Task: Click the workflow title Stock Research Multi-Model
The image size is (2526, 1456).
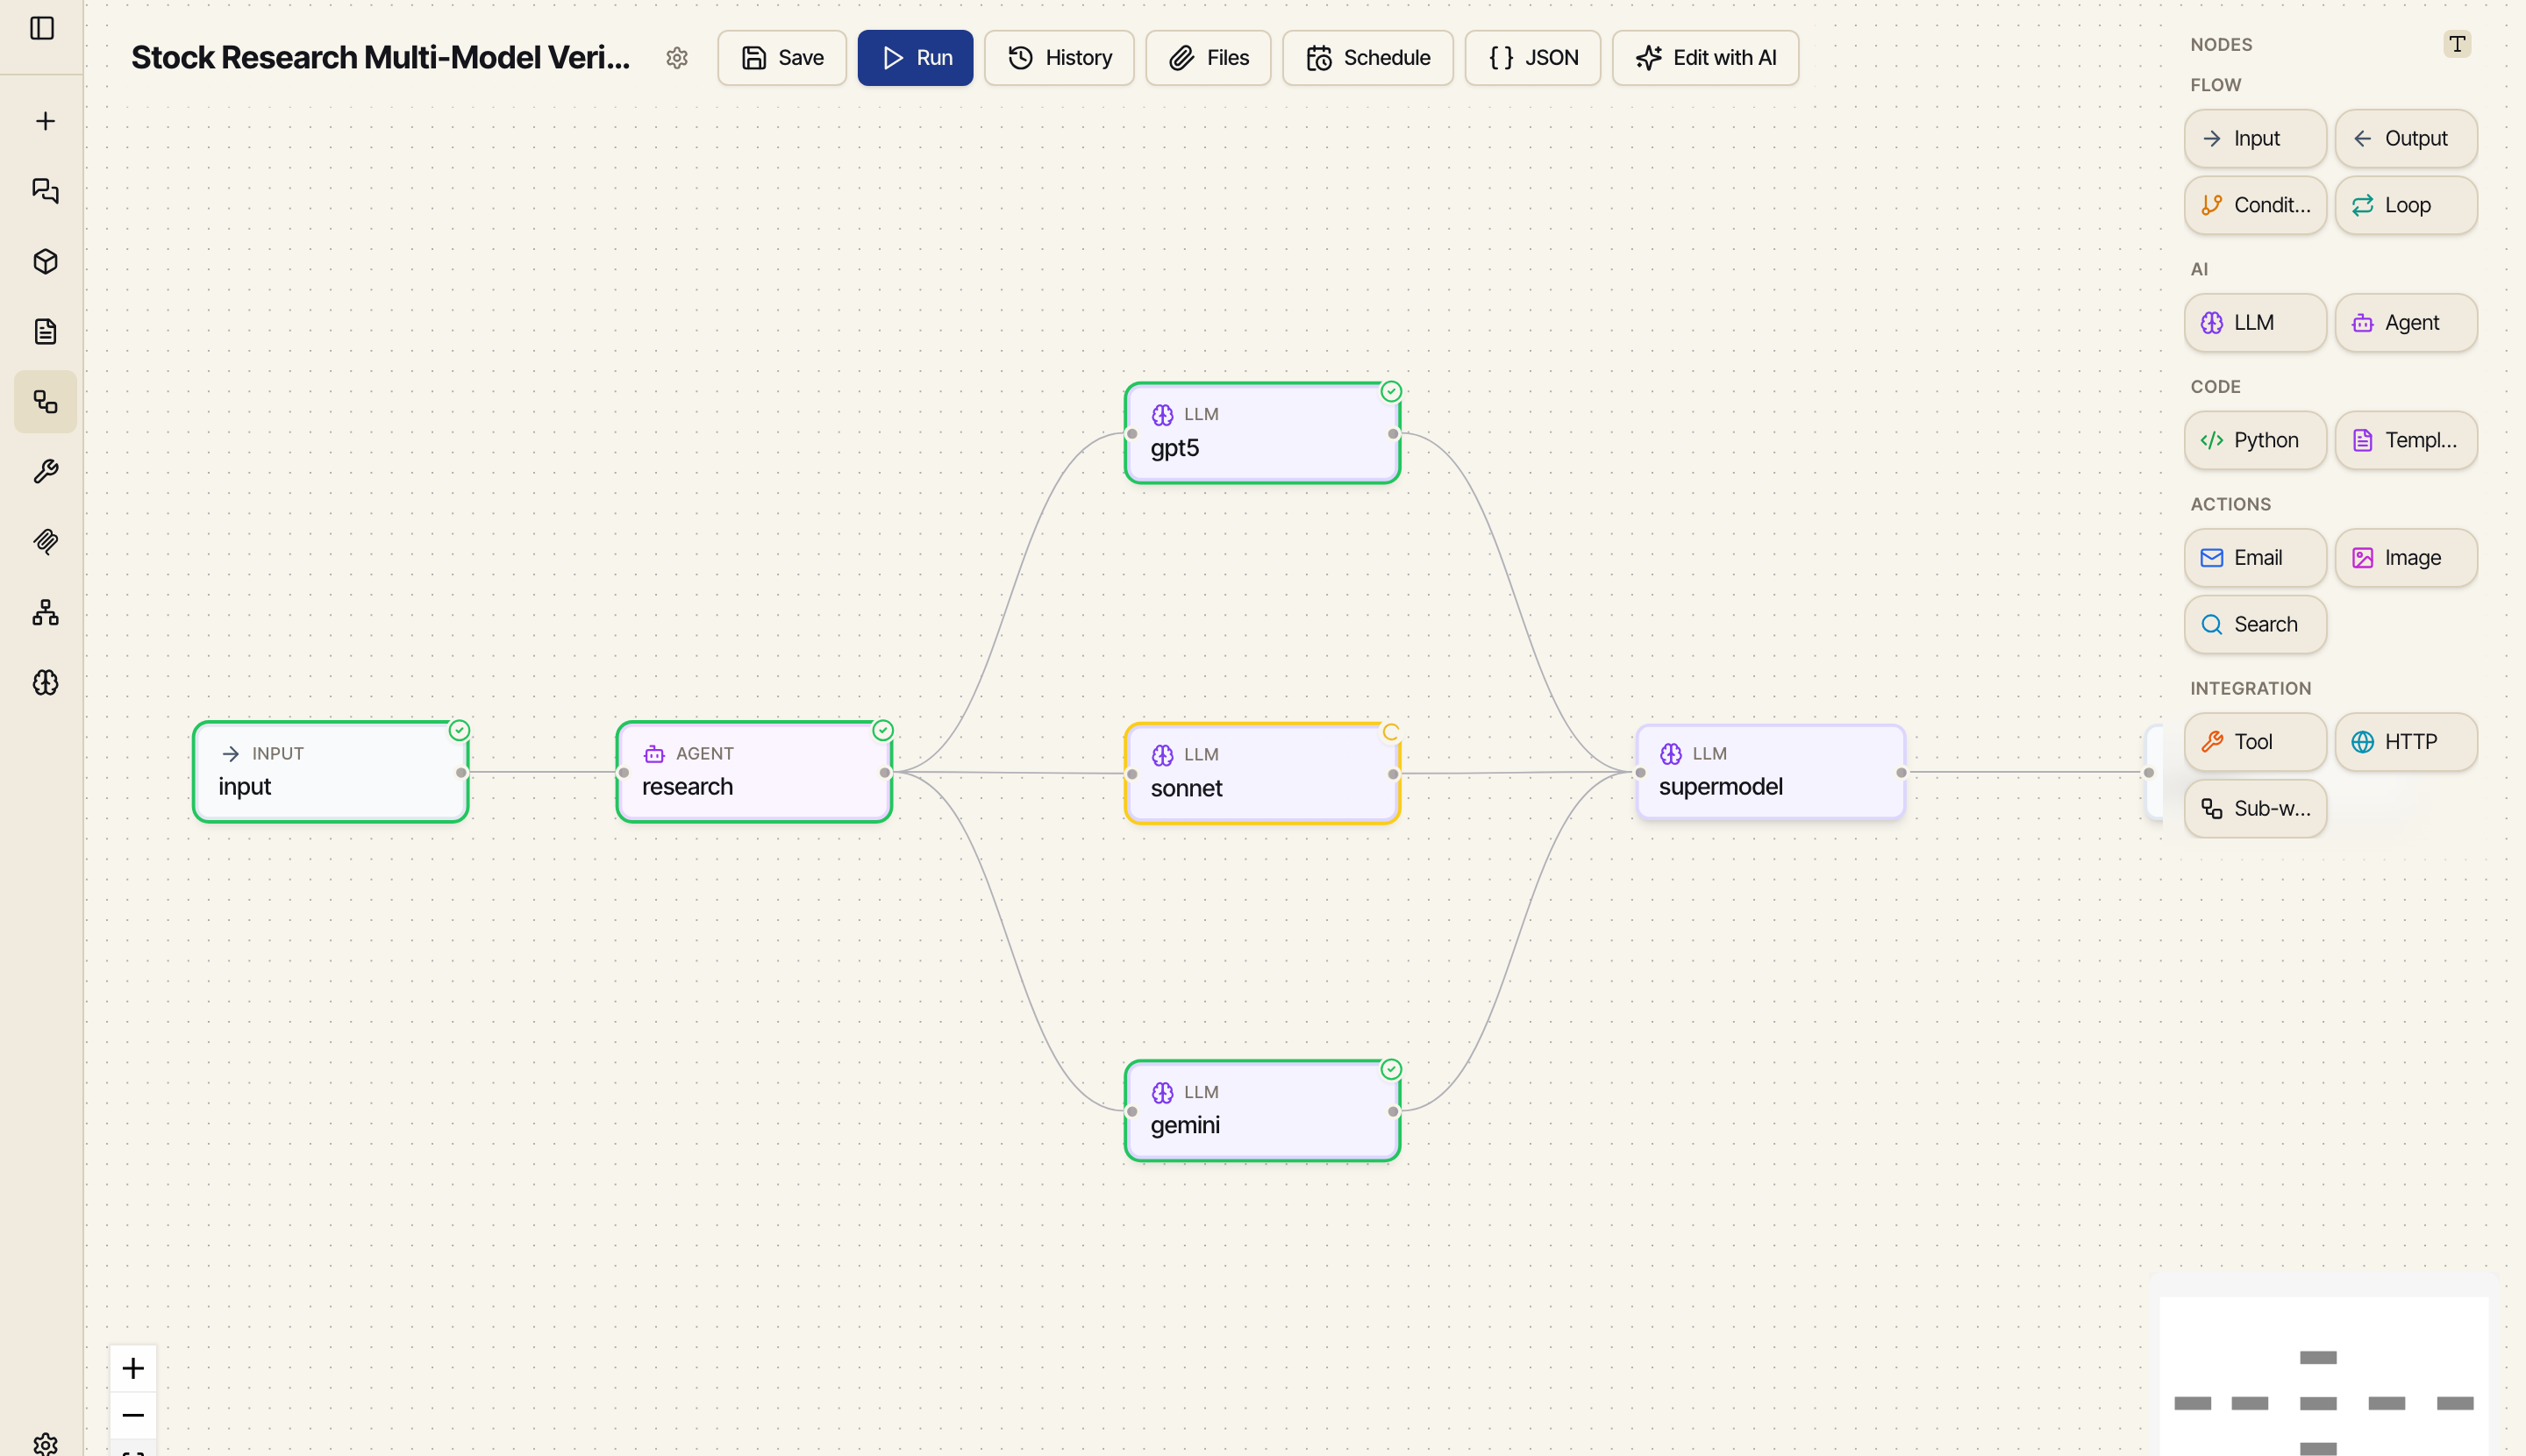Action: coord(381,58)
